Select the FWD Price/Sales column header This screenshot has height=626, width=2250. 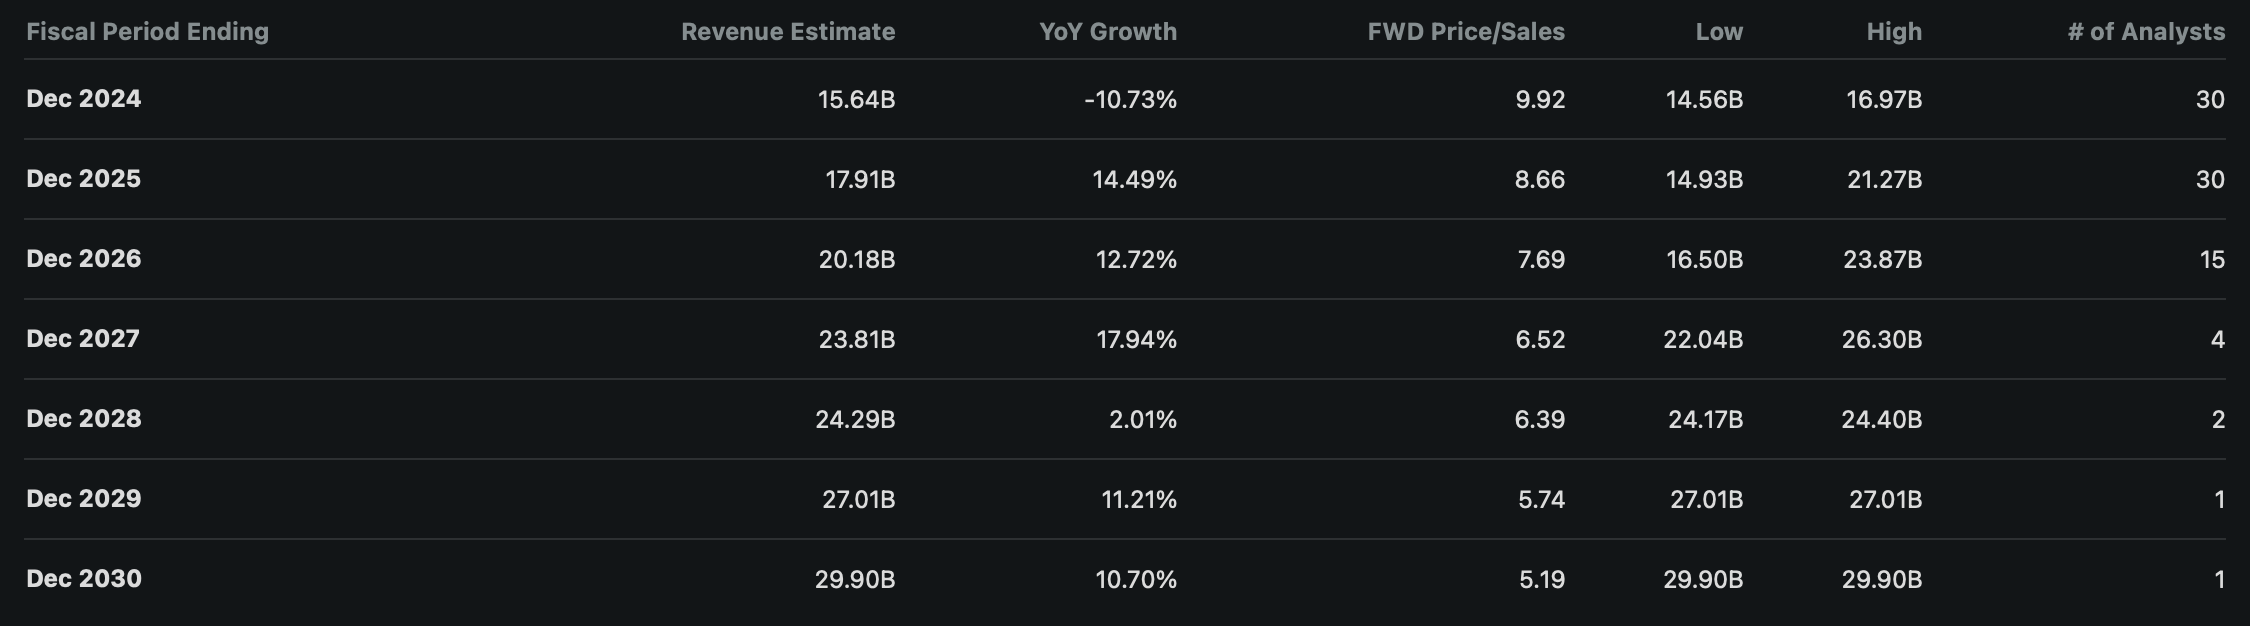(1465, 32)
